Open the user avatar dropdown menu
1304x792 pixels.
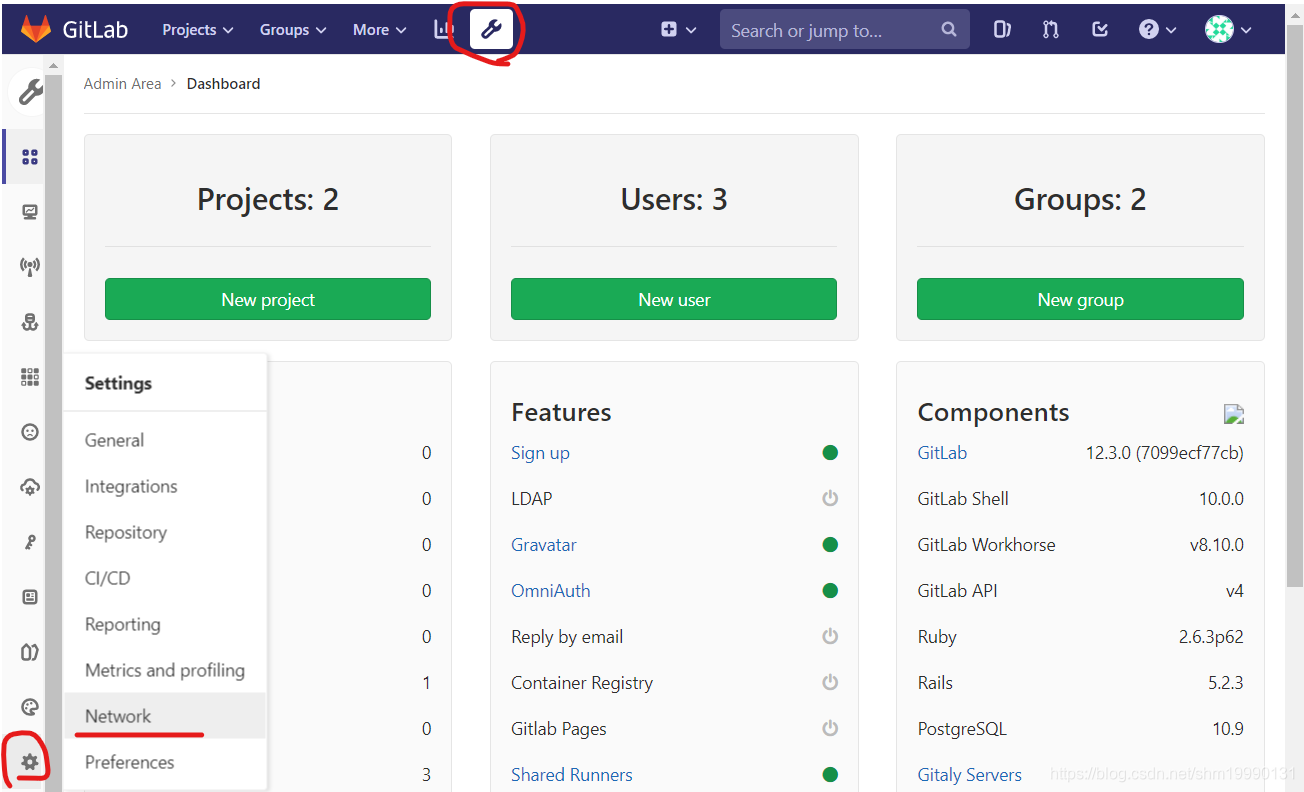click(x=1228, y=30)
